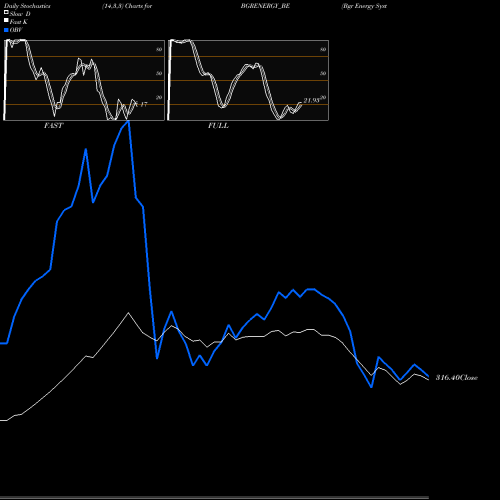Click the Slow D legend swatch
Viewport: 500px width, 500px height.
click(6, 12)
